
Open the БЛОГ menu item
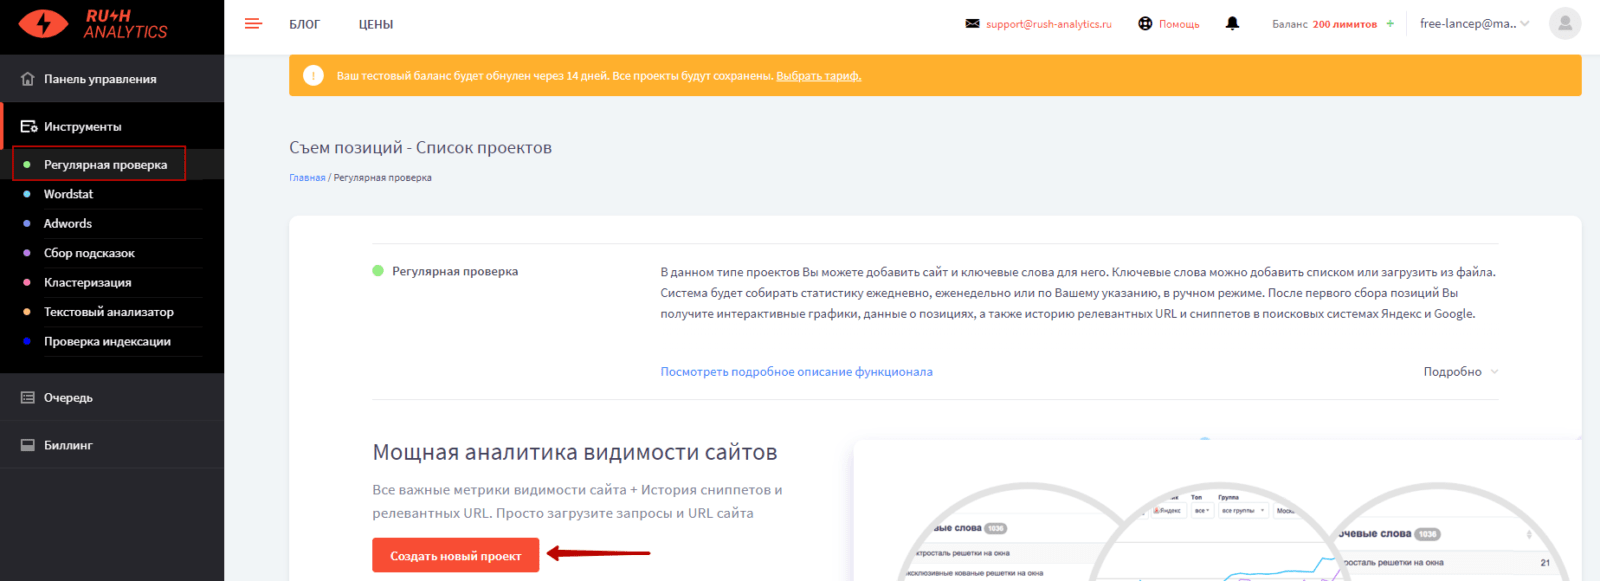click(305, 24)
